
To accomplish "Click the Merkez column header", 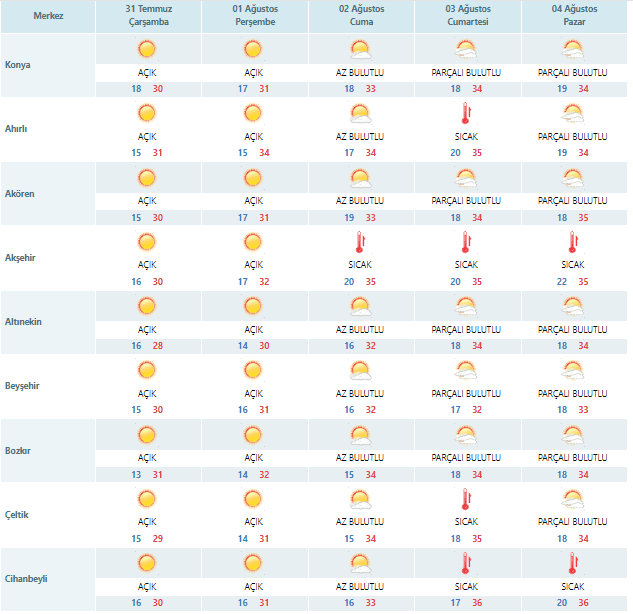I will point(48,16).
